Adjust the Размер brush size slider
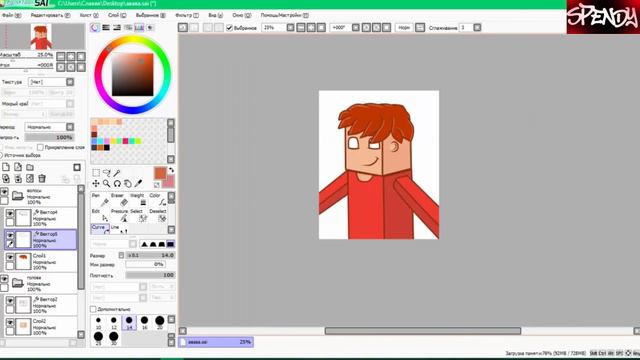Screen dimensions: 640x360 point(150,255)
